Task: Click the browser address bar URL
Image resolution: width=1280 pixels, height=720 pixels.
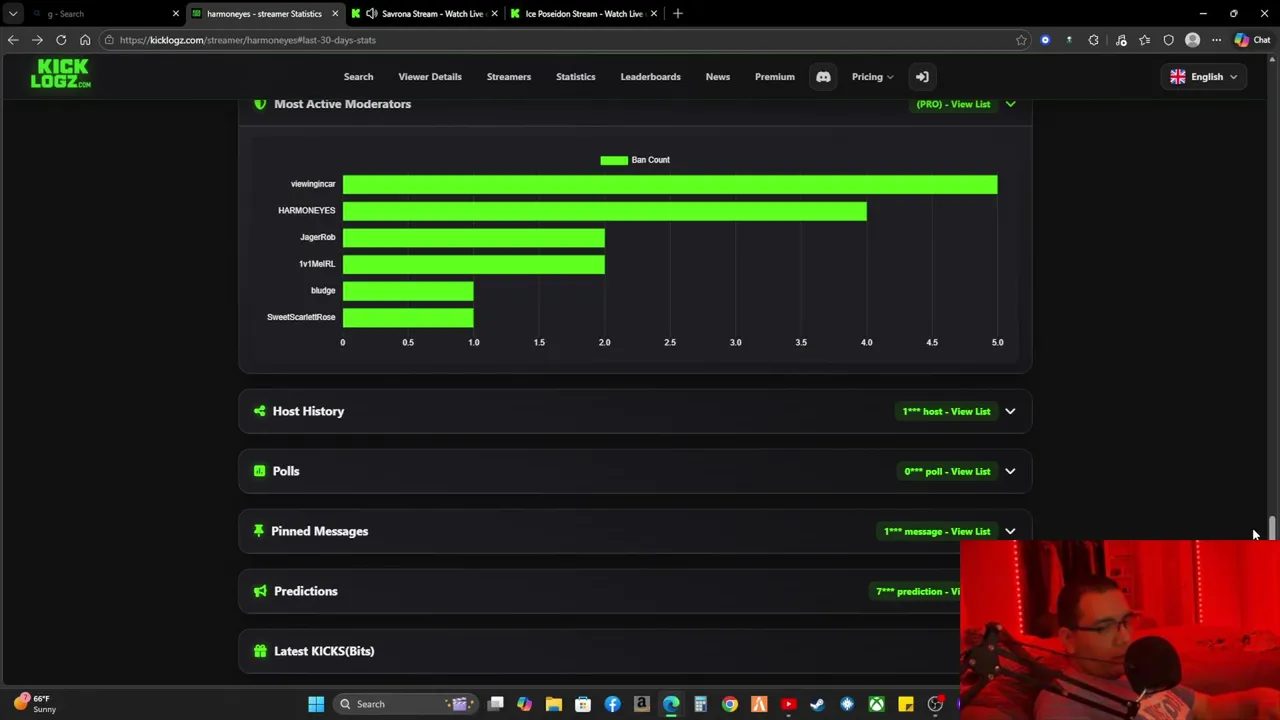Action: (x=247, y=40)
